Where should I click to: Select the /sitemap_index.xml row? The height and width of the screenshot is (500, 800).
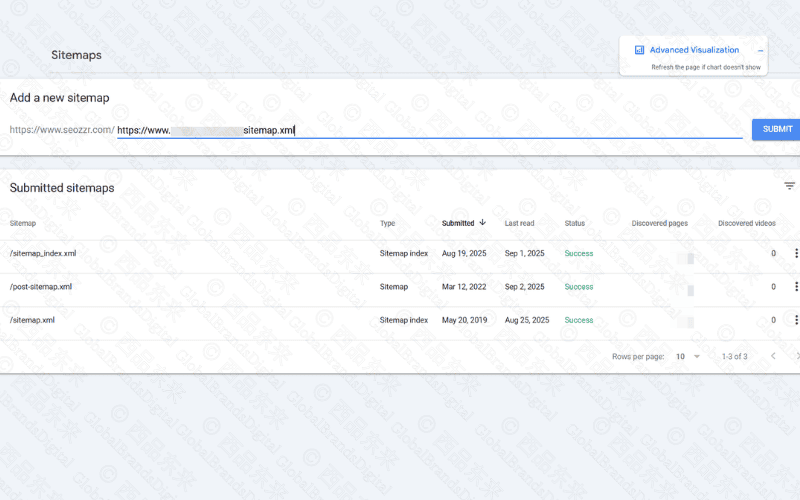coord(43,254)
